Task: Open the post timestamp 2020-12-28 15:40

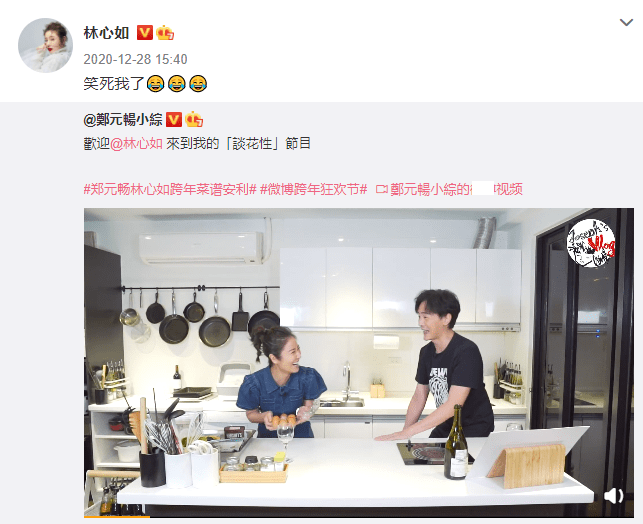Action: (135, 59)
